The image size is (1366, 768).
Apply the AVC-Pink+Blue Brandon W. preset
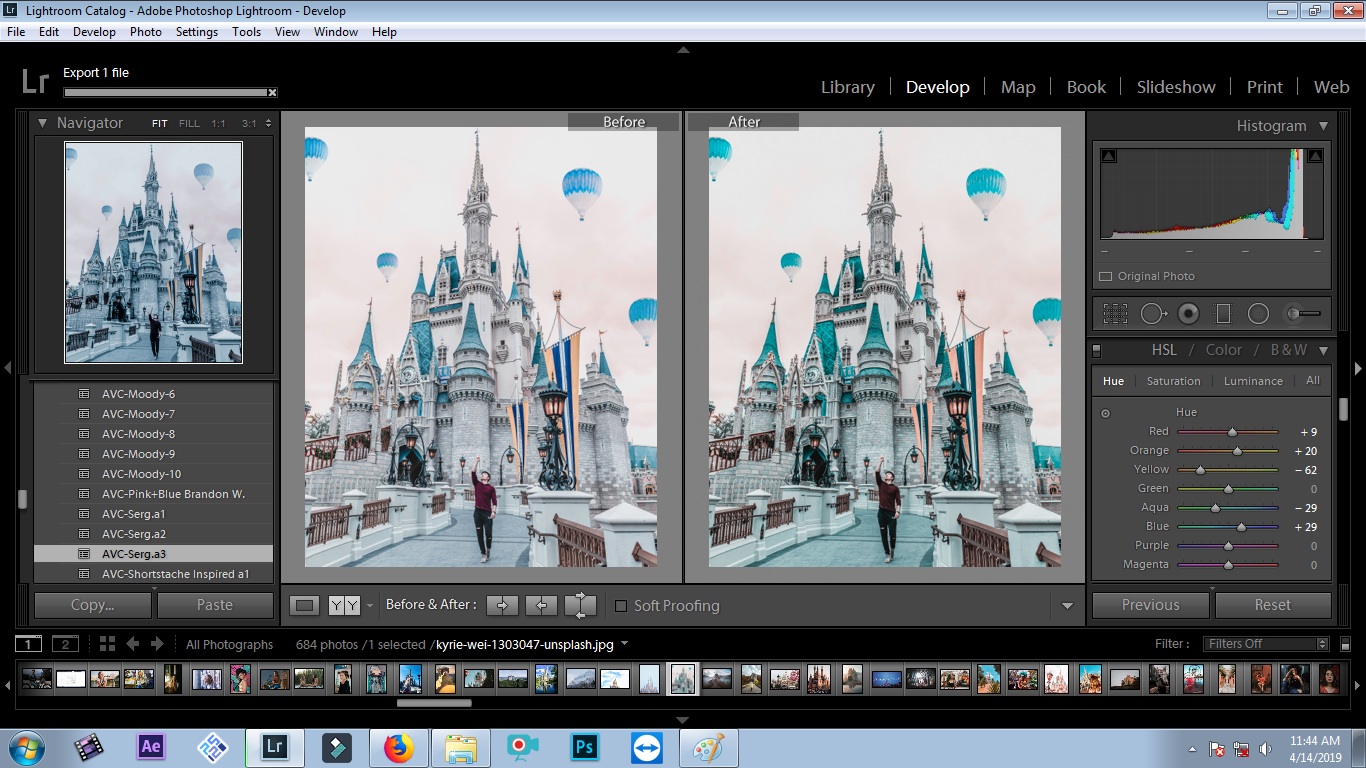[173, 494]
